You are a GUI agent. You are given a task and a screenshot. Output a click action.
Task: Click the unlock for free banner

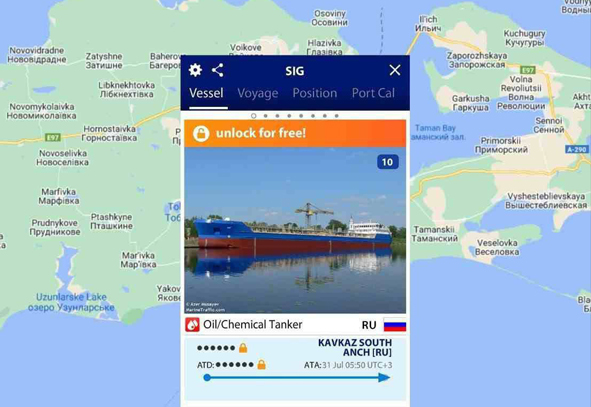point(295,133)
